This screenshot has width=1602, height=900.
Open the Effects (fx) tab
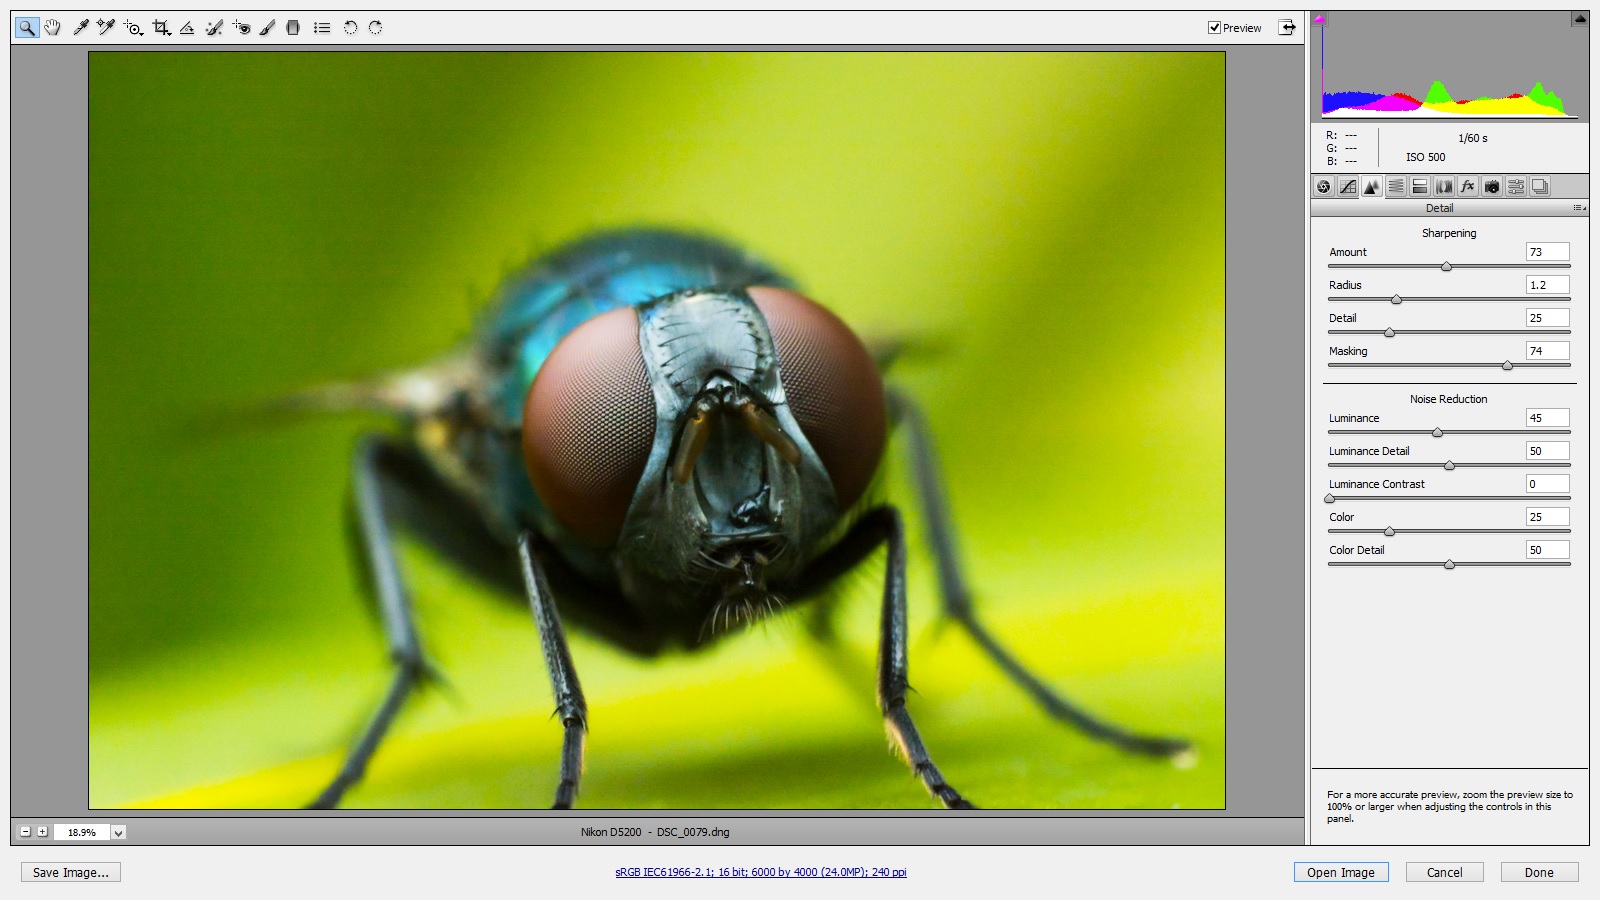click(1468, 187)
